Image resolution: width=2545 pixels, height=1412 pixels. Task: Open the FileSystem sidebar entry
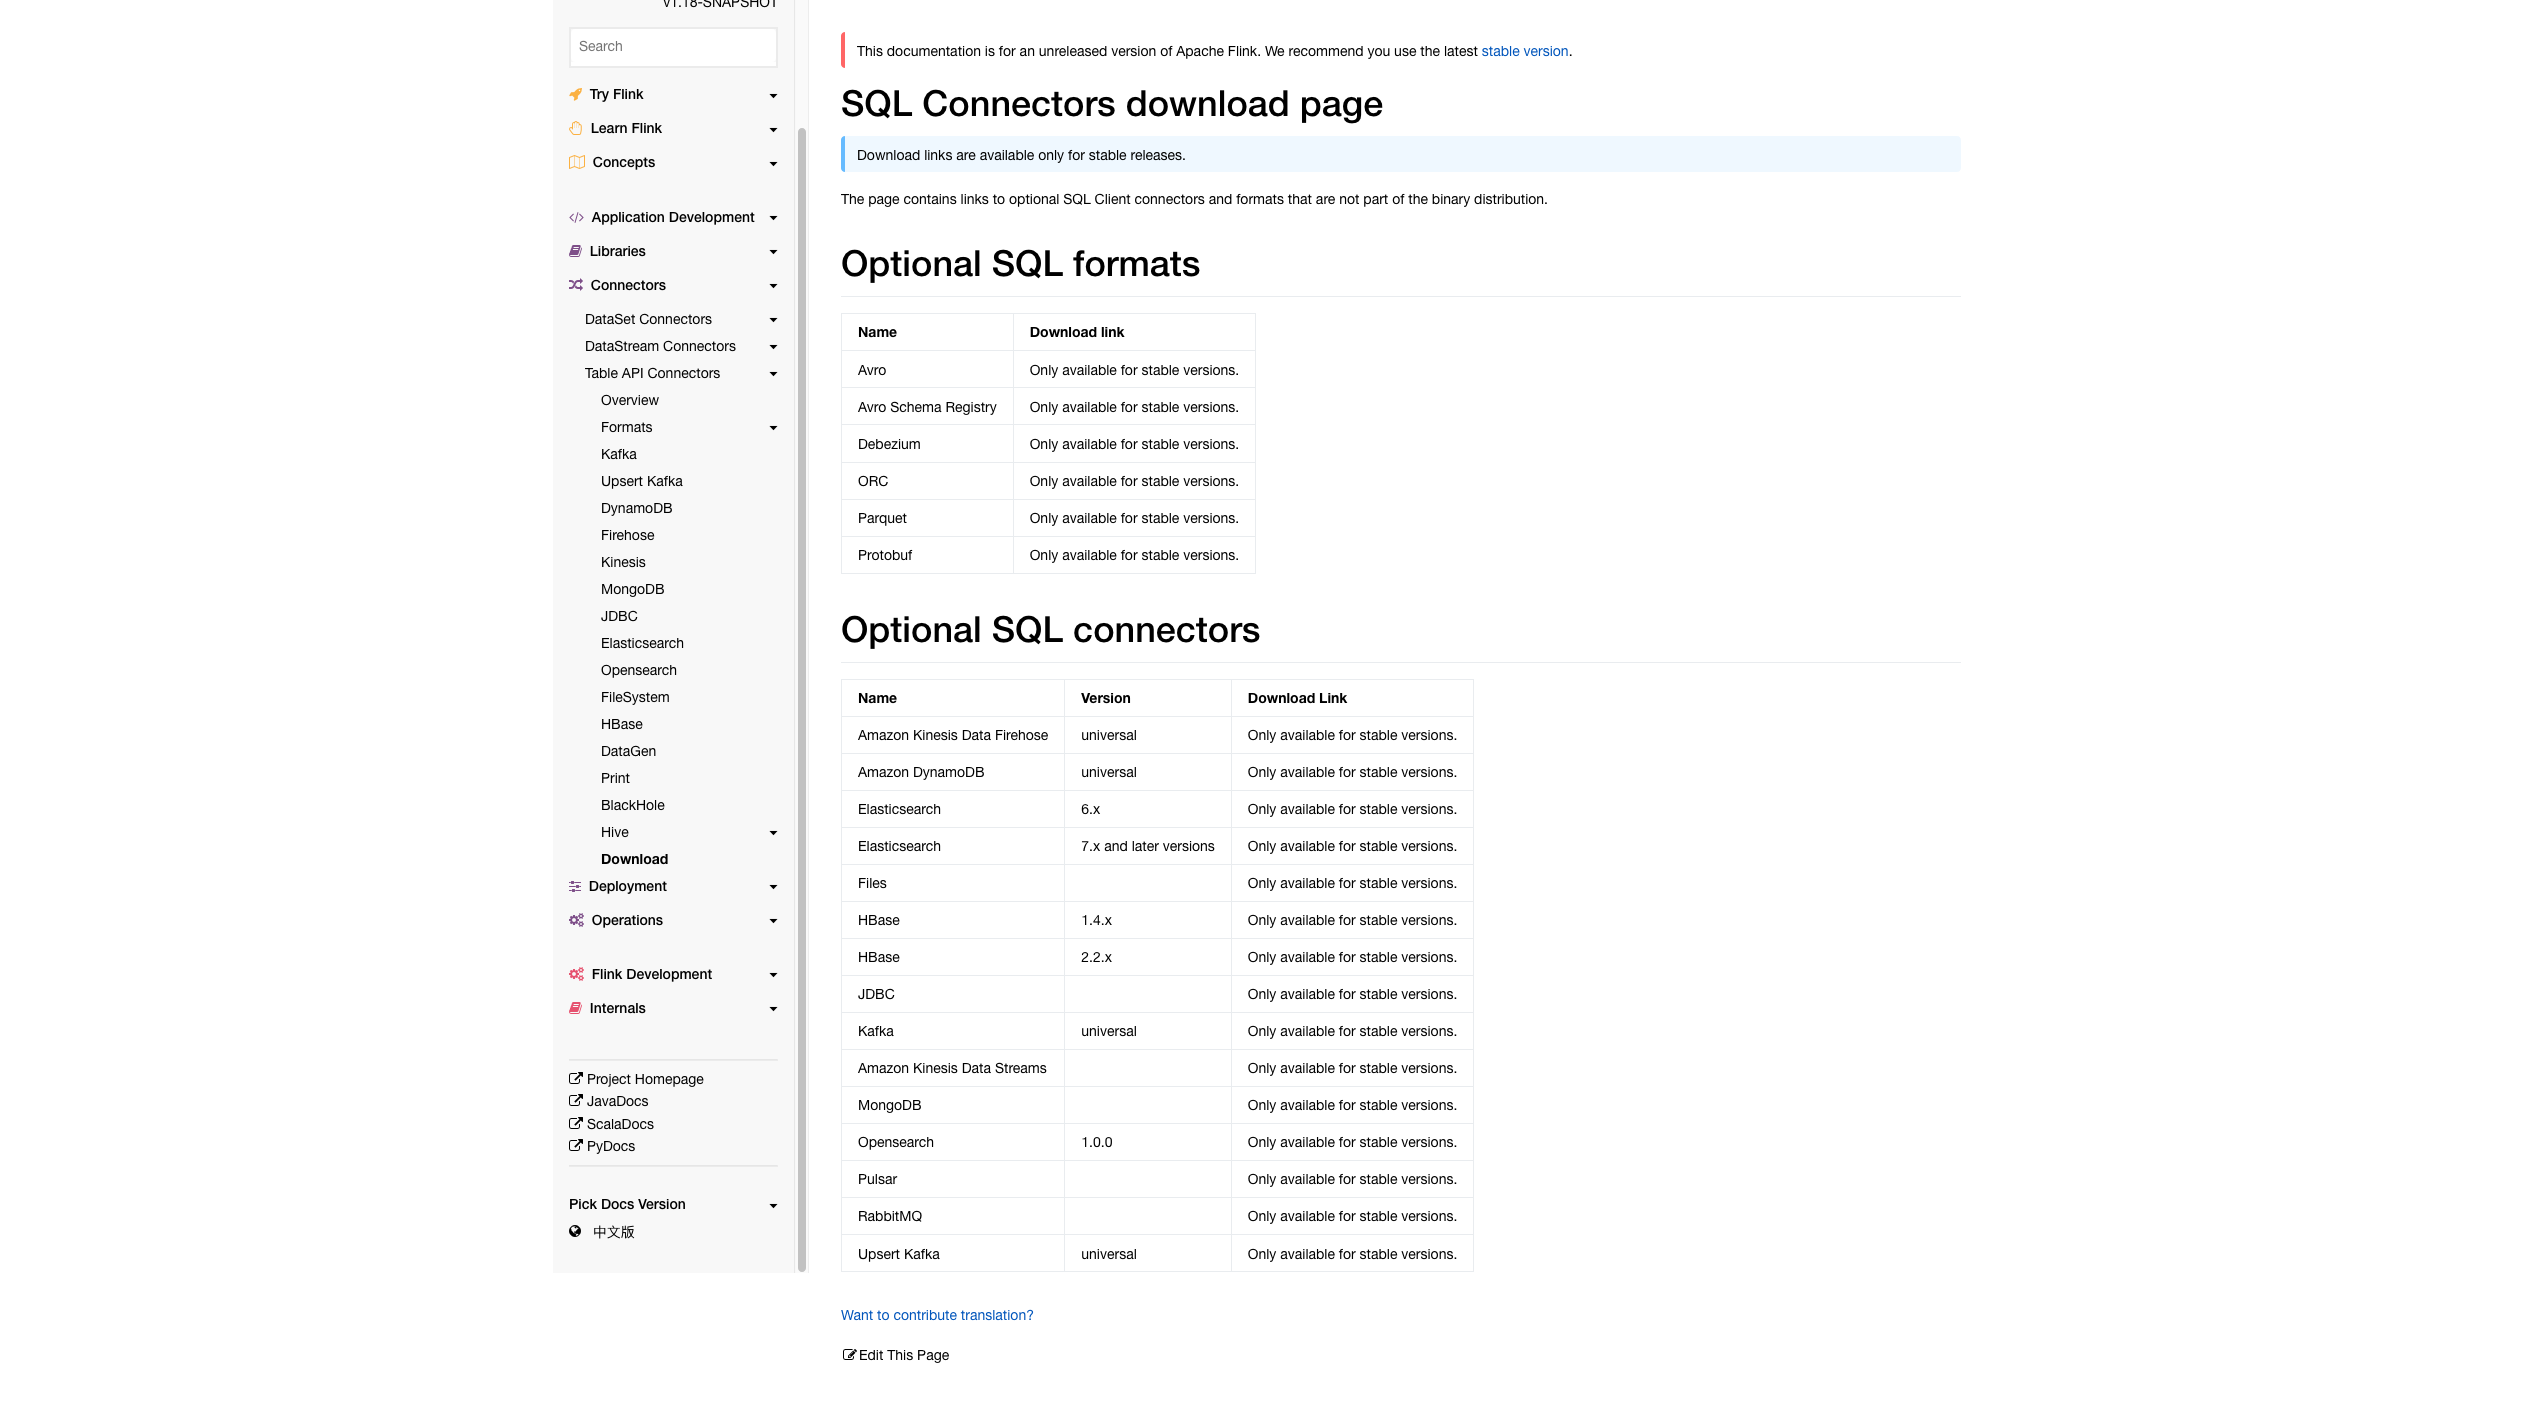point(635,697)
